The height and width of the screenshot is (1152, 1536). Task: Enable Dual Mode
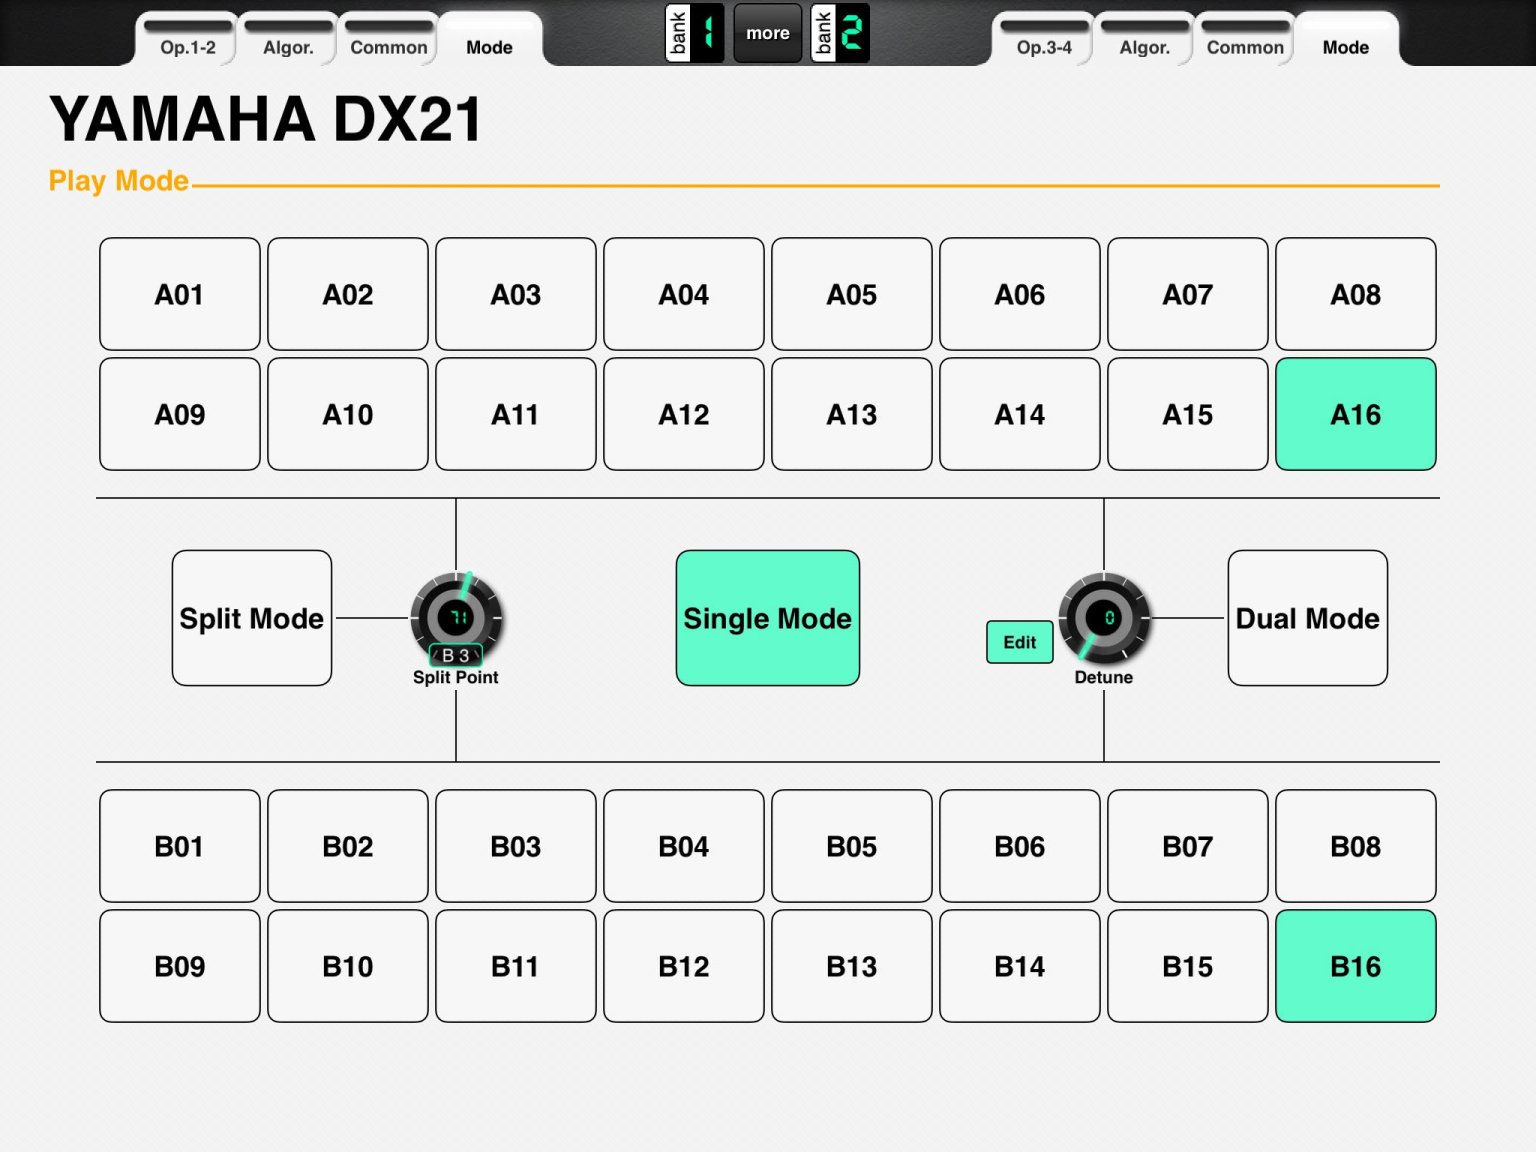pos(1308,618)
